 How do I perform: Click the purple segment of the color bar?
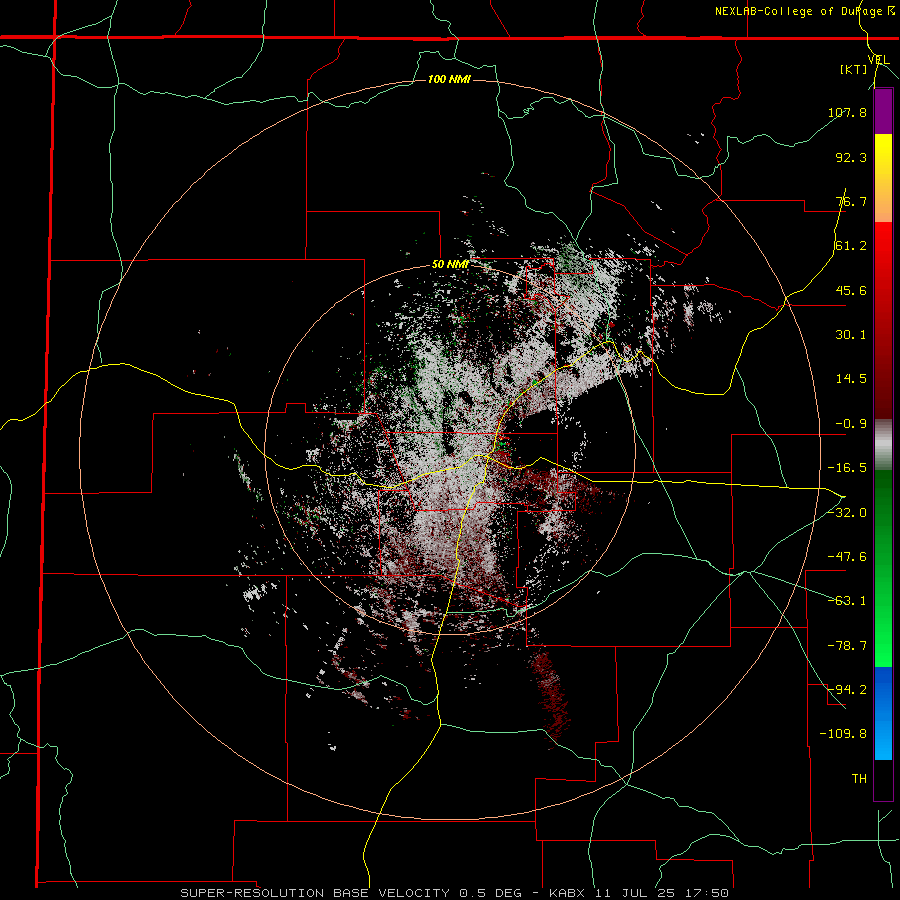(883, 111)
